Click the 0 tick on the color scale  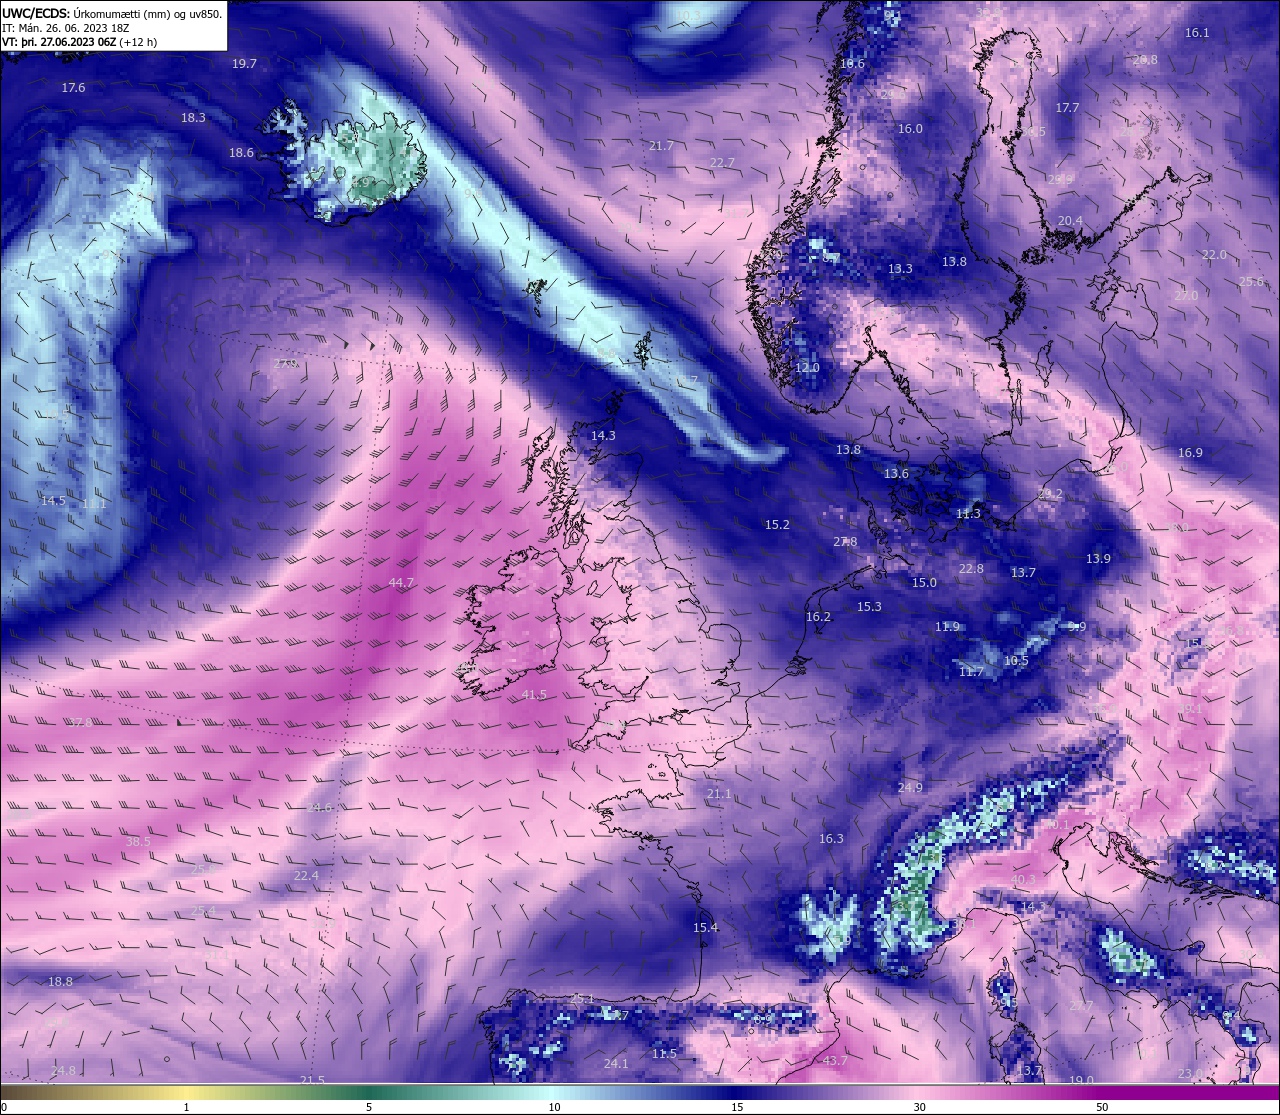coord(4,1107)
